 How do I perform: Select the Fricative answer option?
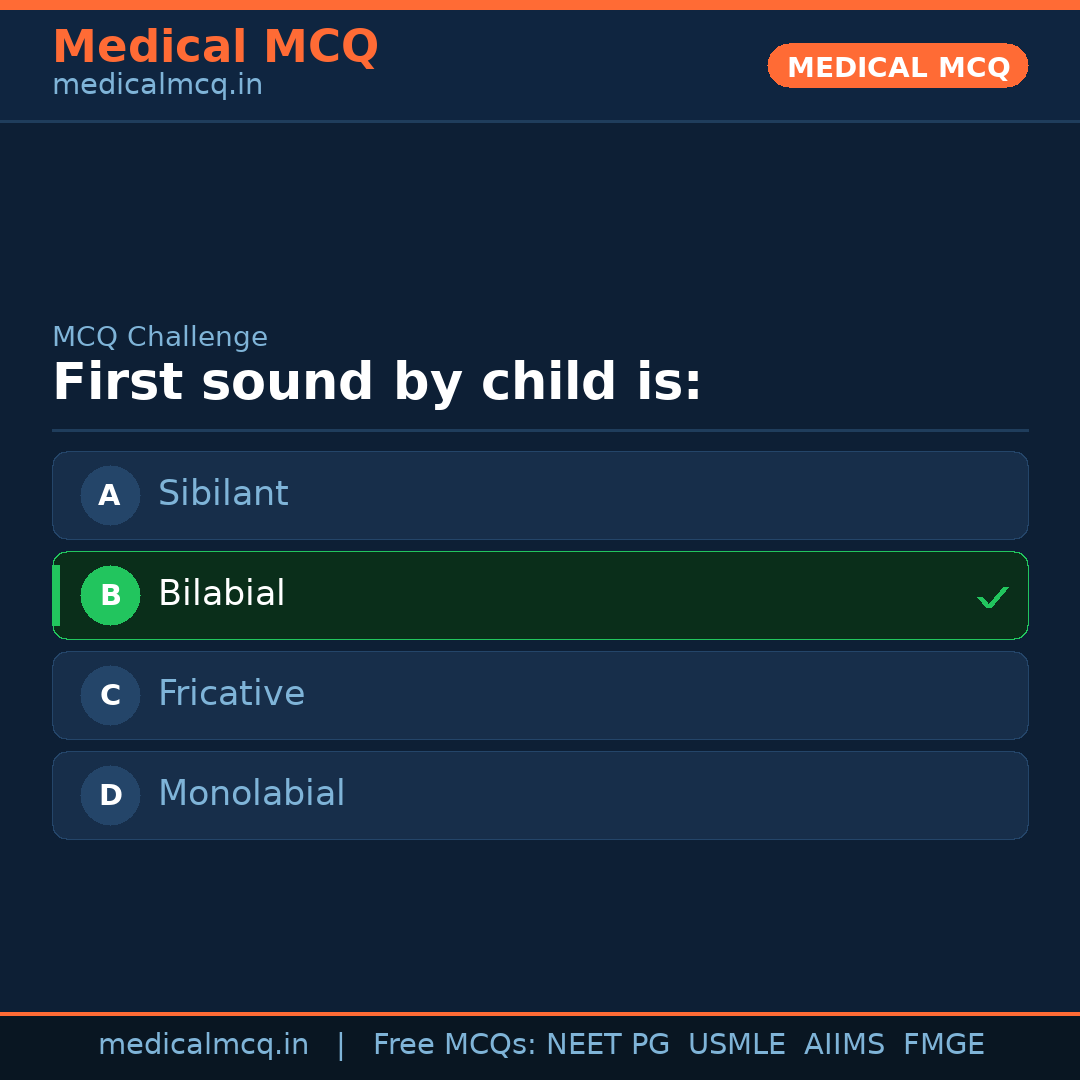(x=540, y=695)
